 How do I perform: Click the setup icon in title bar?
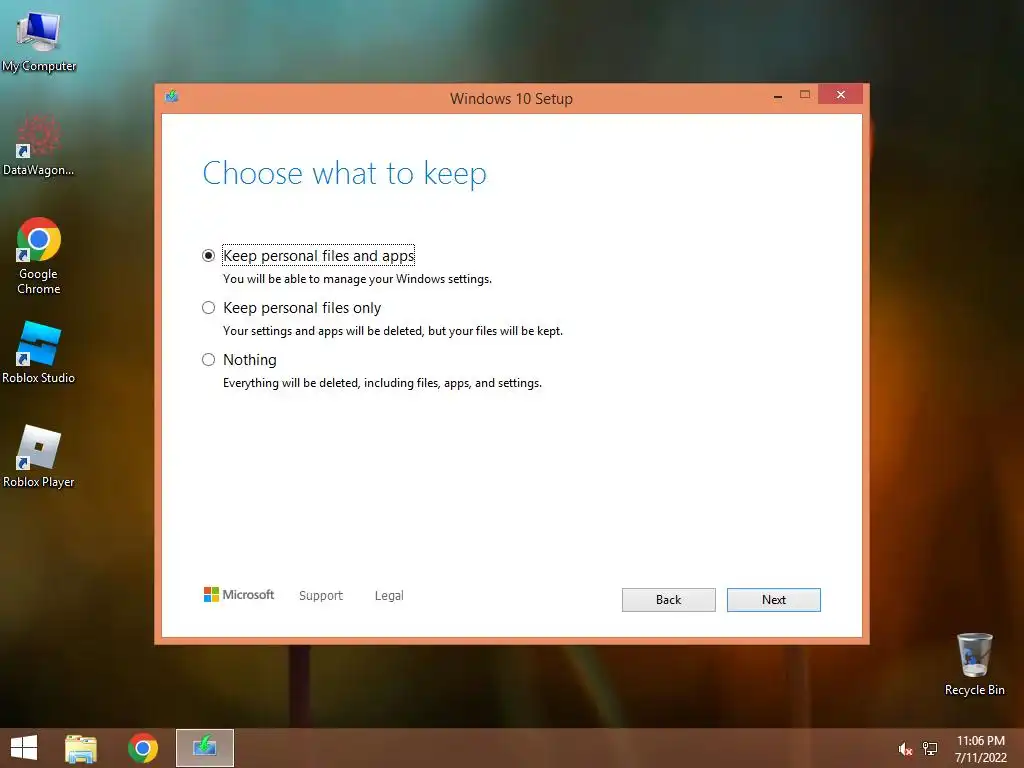(172, 97)
